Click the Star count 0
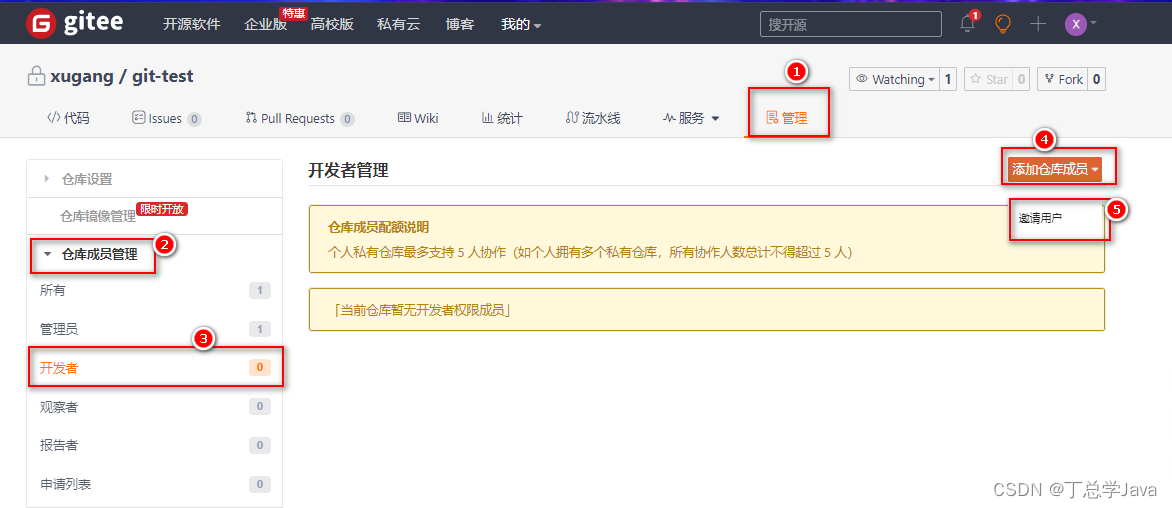Viewport: 1172px width, 508px height. pyautogui.click(x=1021, y=79)
